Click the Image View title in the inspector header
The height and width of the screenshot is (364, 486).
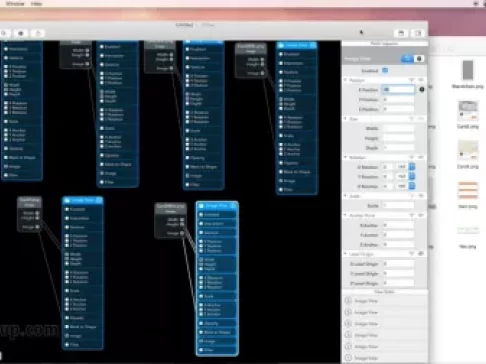[x=357, y=59]
